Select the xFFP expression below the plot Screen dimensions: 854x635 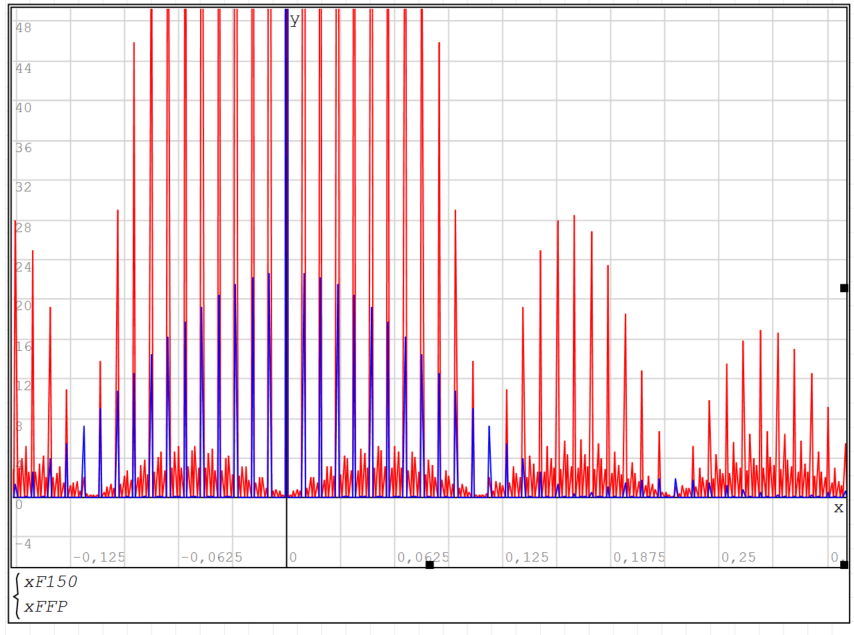click(x=46, y=606)
